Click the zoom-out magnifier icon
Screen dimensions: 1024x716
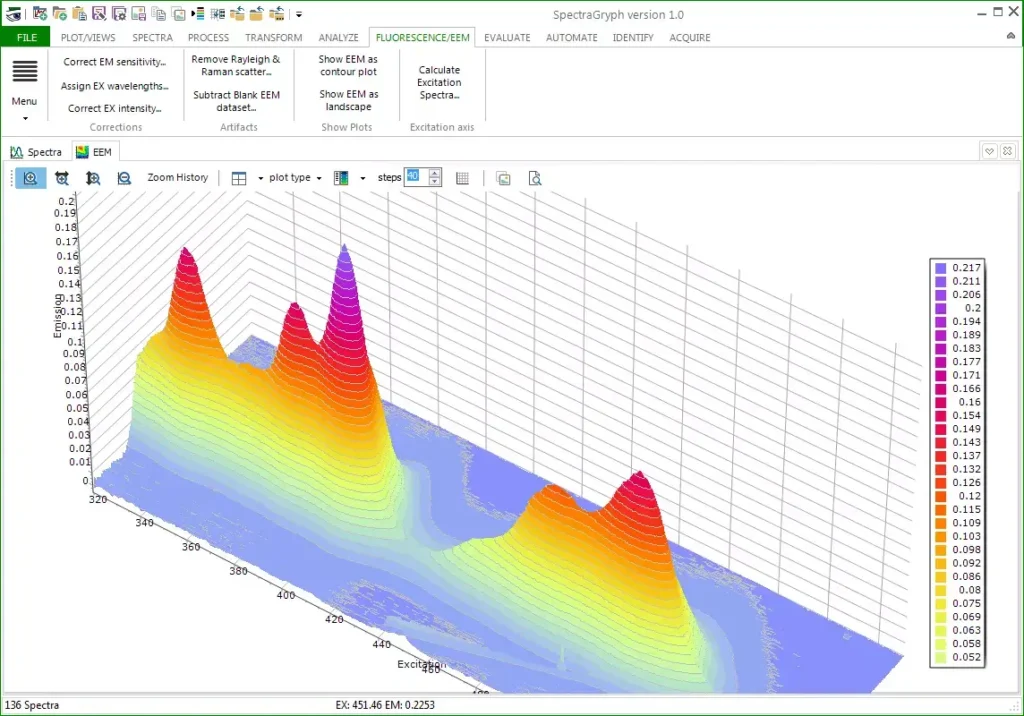coord(124,178)
